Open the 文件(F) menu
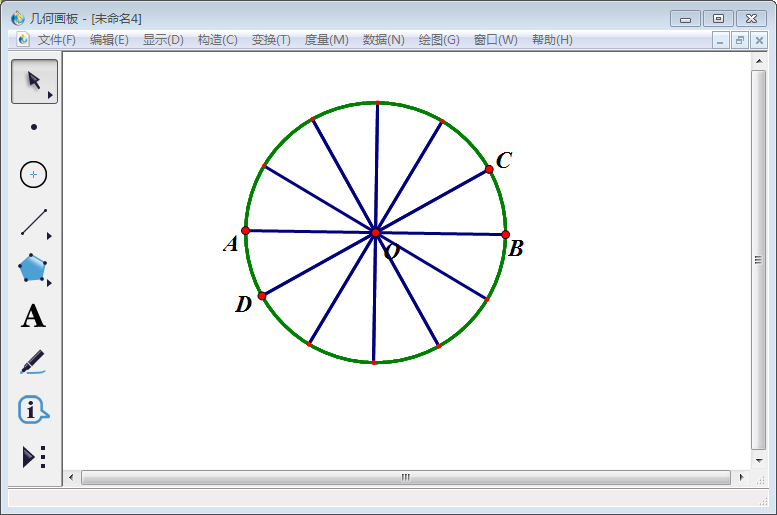Viewport: 777px width, 515px height. [57, 40]
